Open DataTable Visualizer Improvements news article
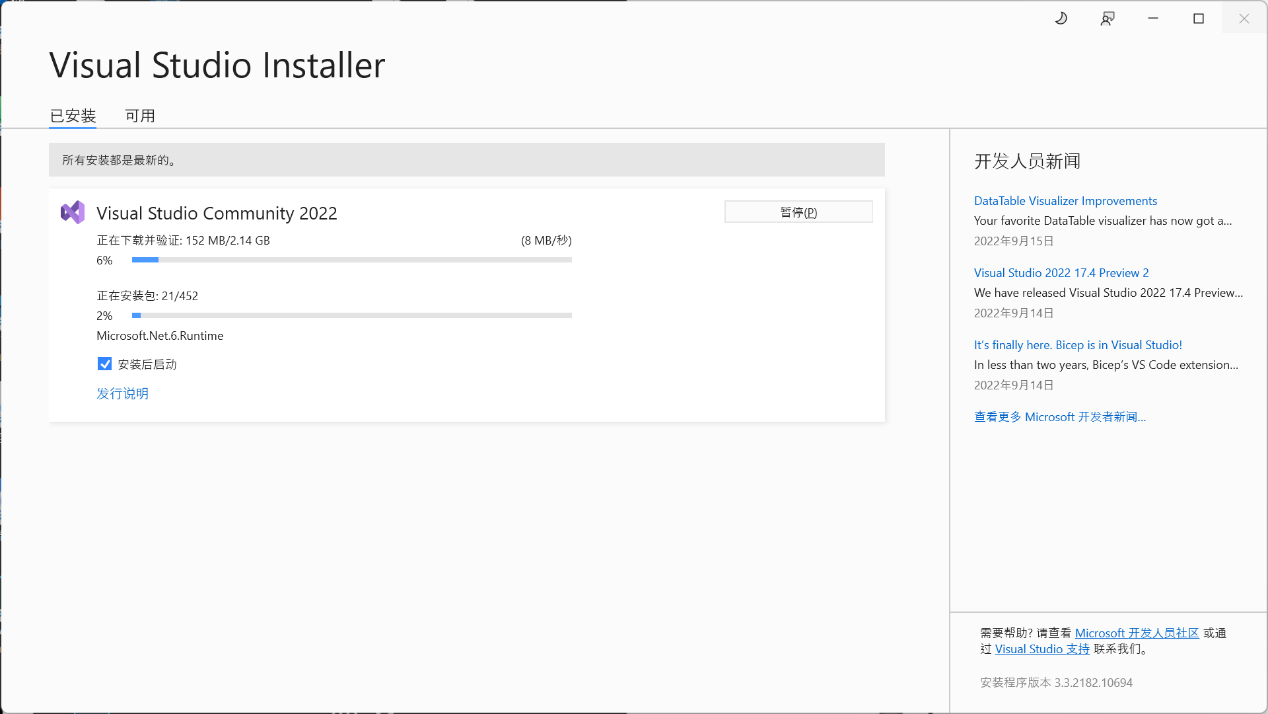This screenshot has width=1268, height=714. [1065, 201]
